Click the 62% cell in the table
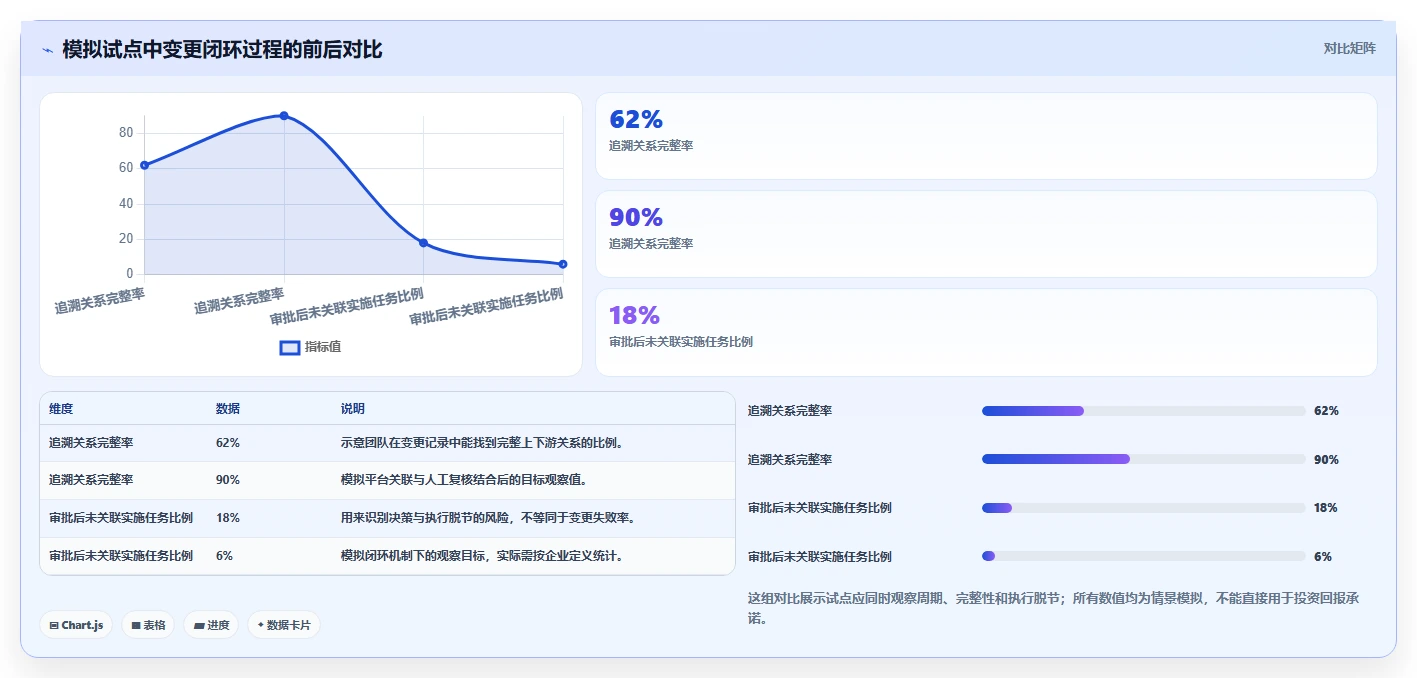Image resolution: width=1417 pixels, height=678 pixels. (228, 443)
